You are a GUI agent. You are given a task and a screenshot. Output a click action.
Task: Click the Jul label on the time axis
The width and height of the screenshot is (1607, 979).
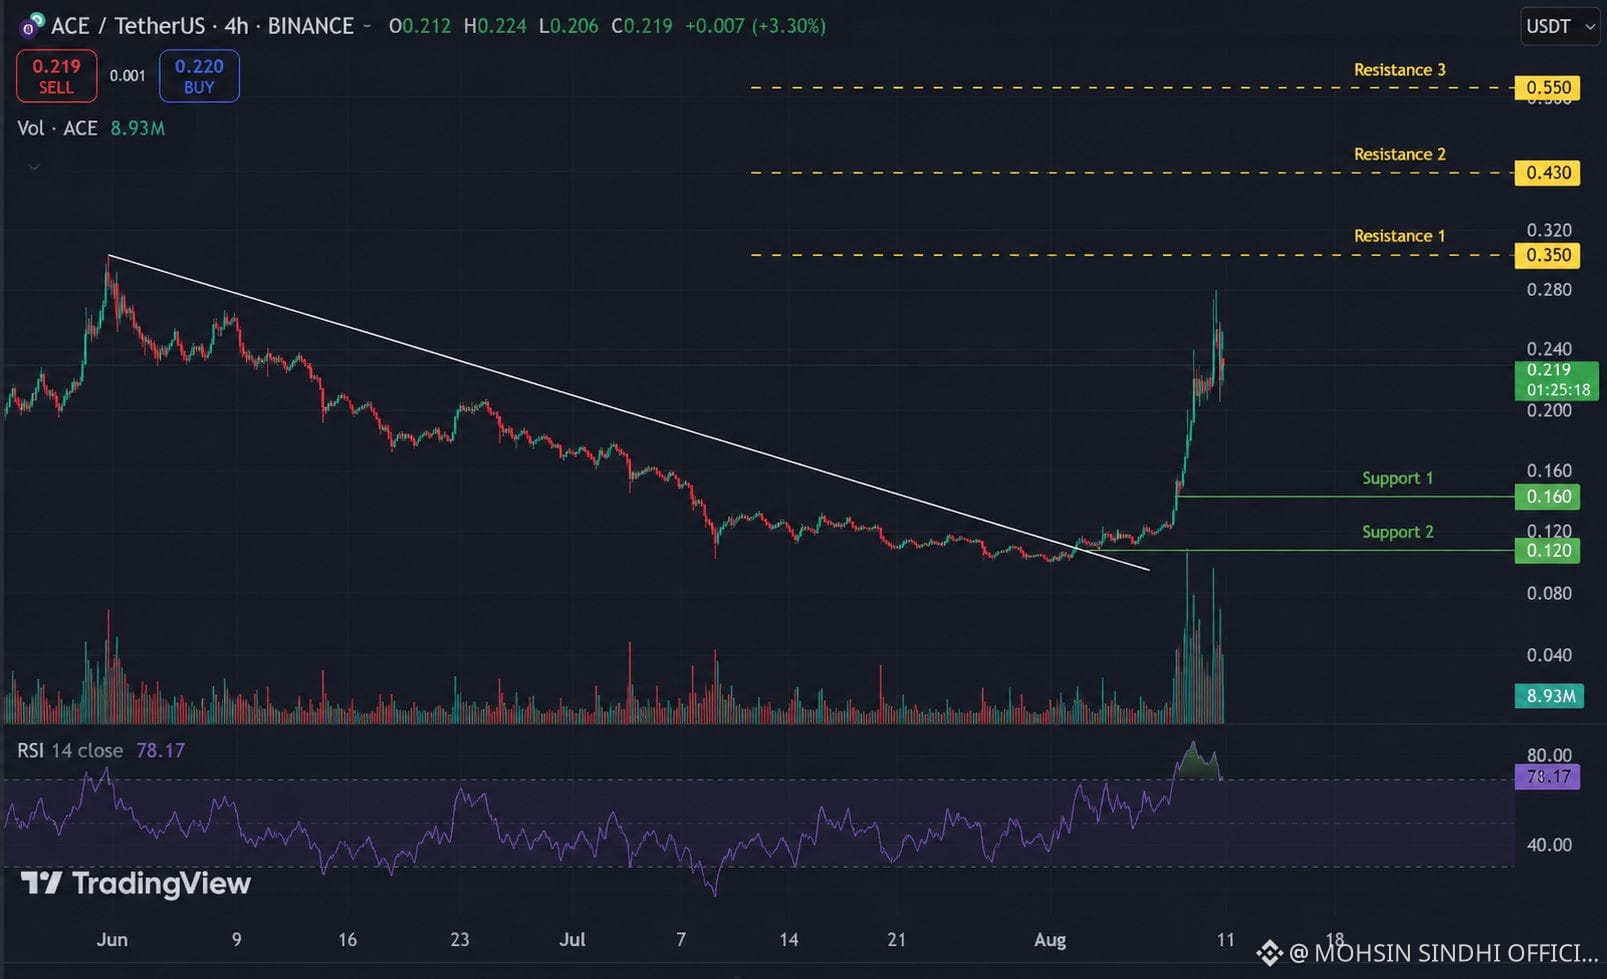pos(572,940)
